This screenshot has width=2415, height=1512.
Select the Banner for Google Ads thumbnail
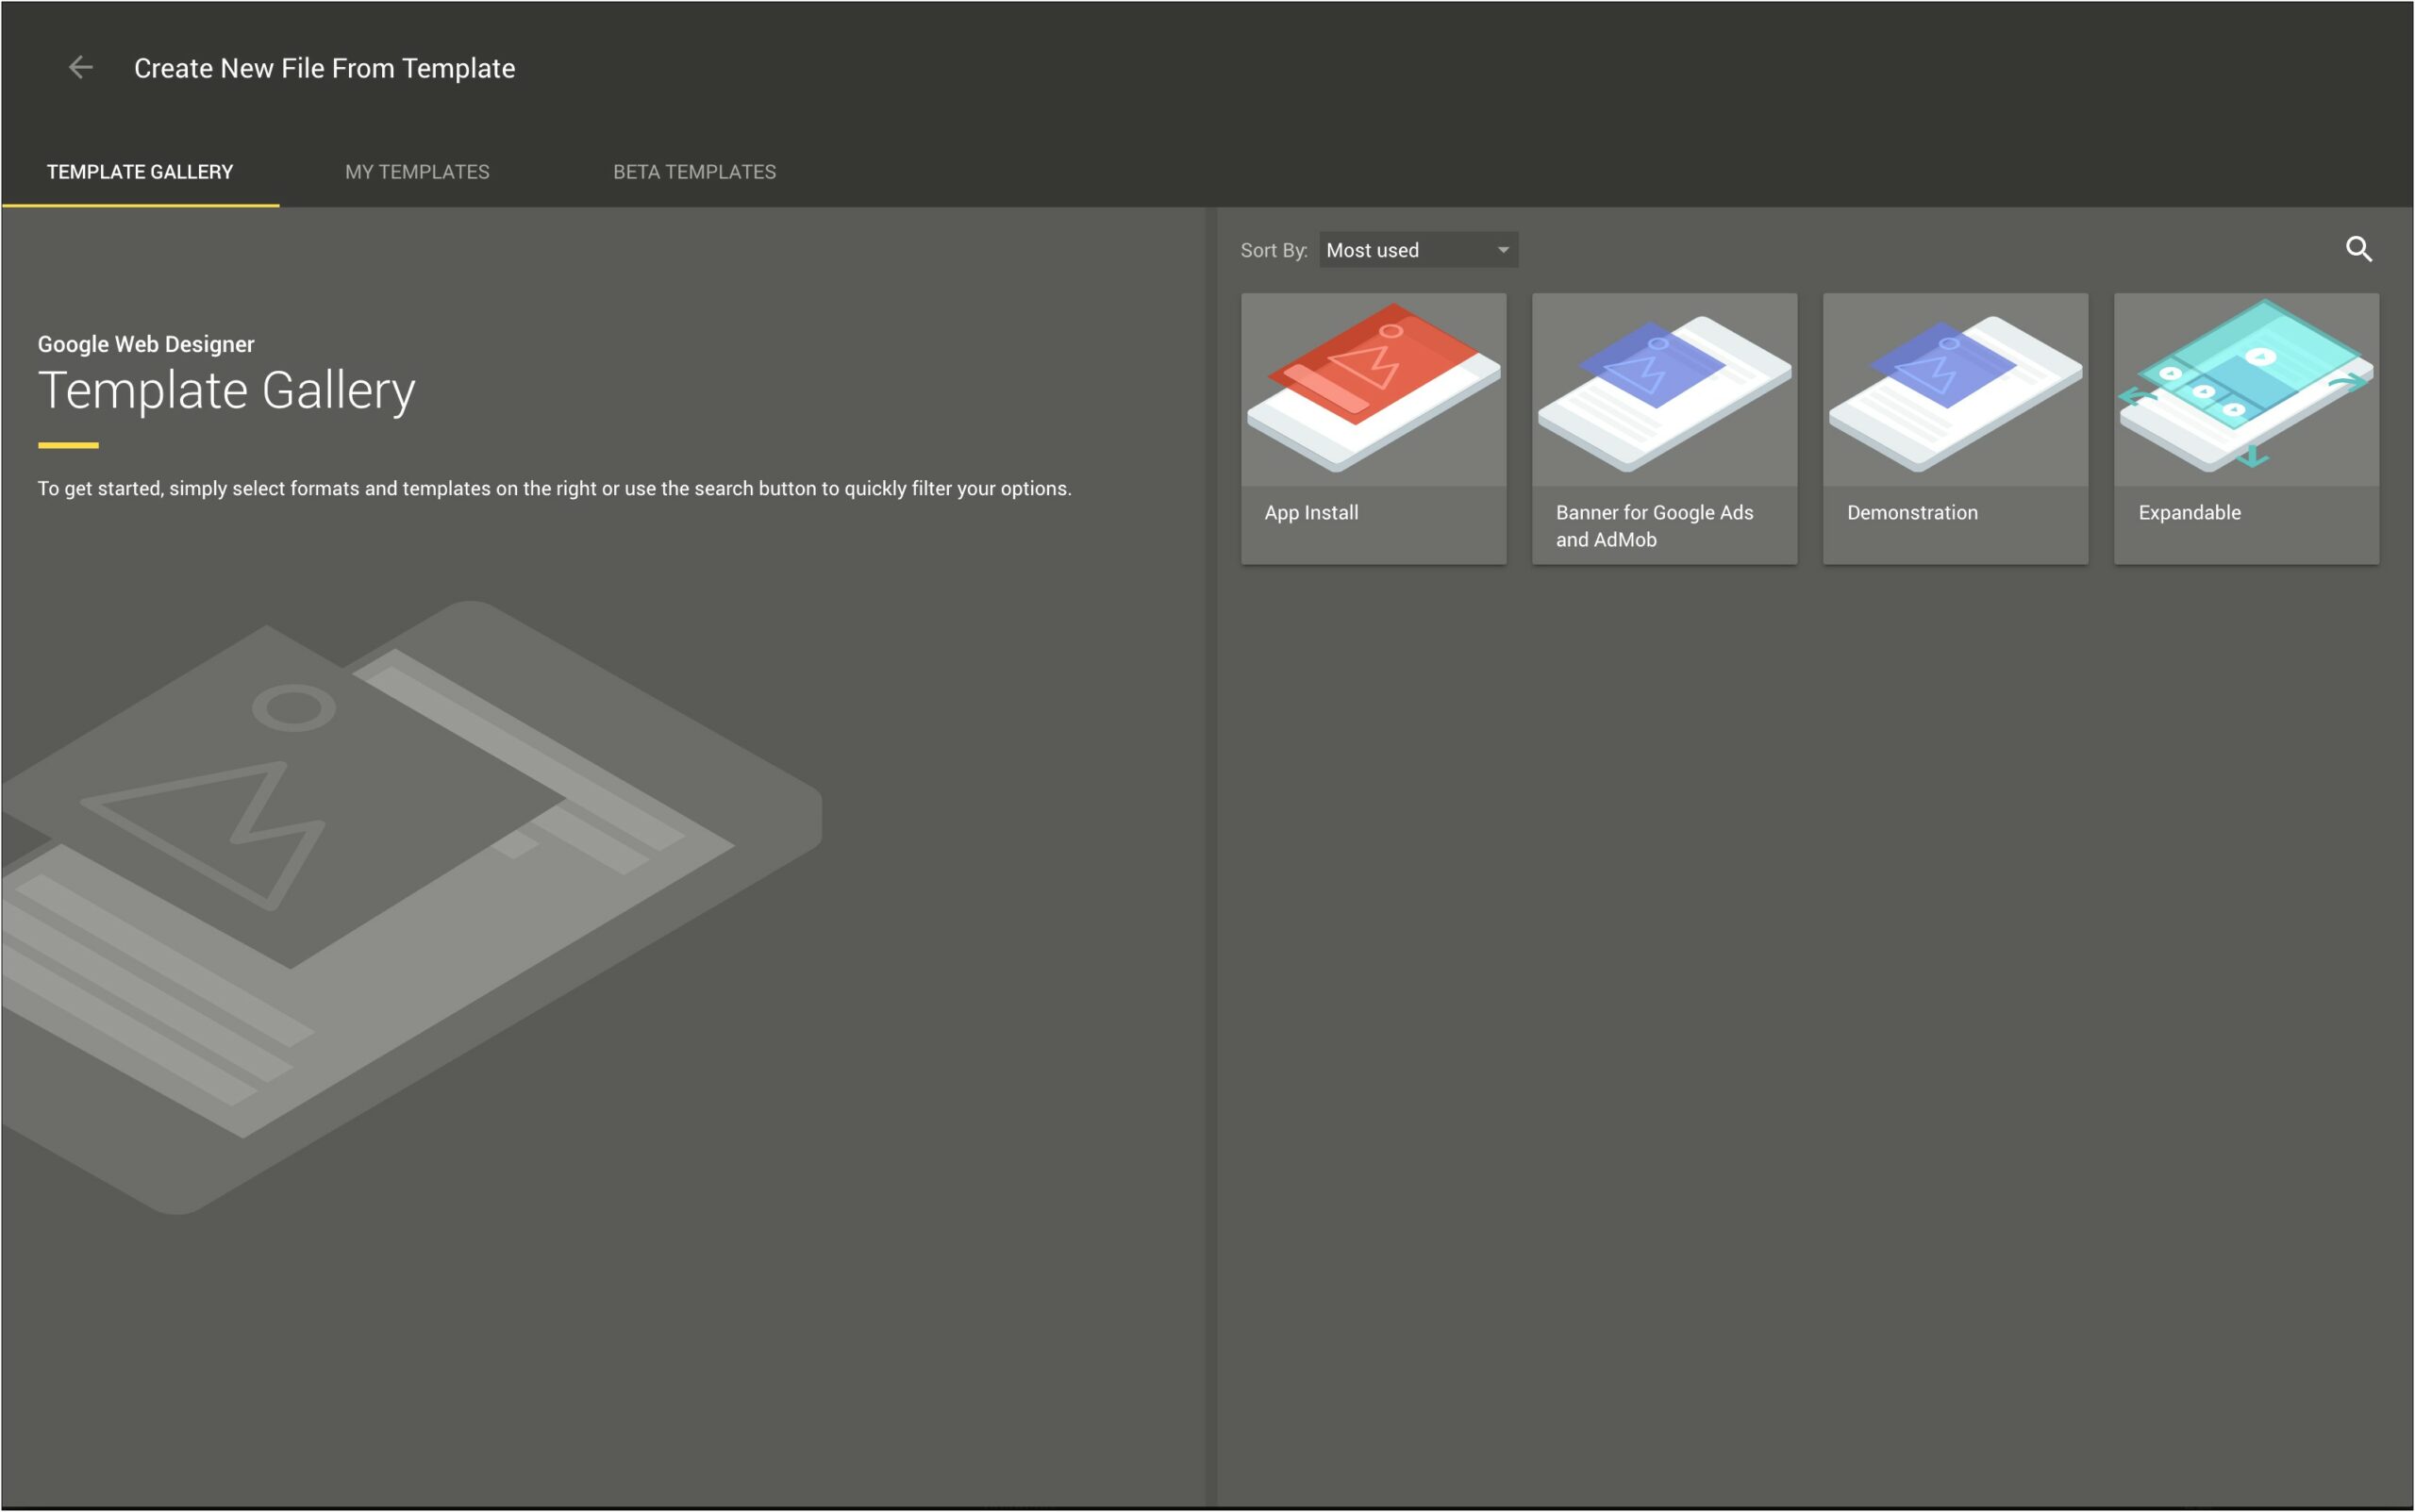point(1664,389)
